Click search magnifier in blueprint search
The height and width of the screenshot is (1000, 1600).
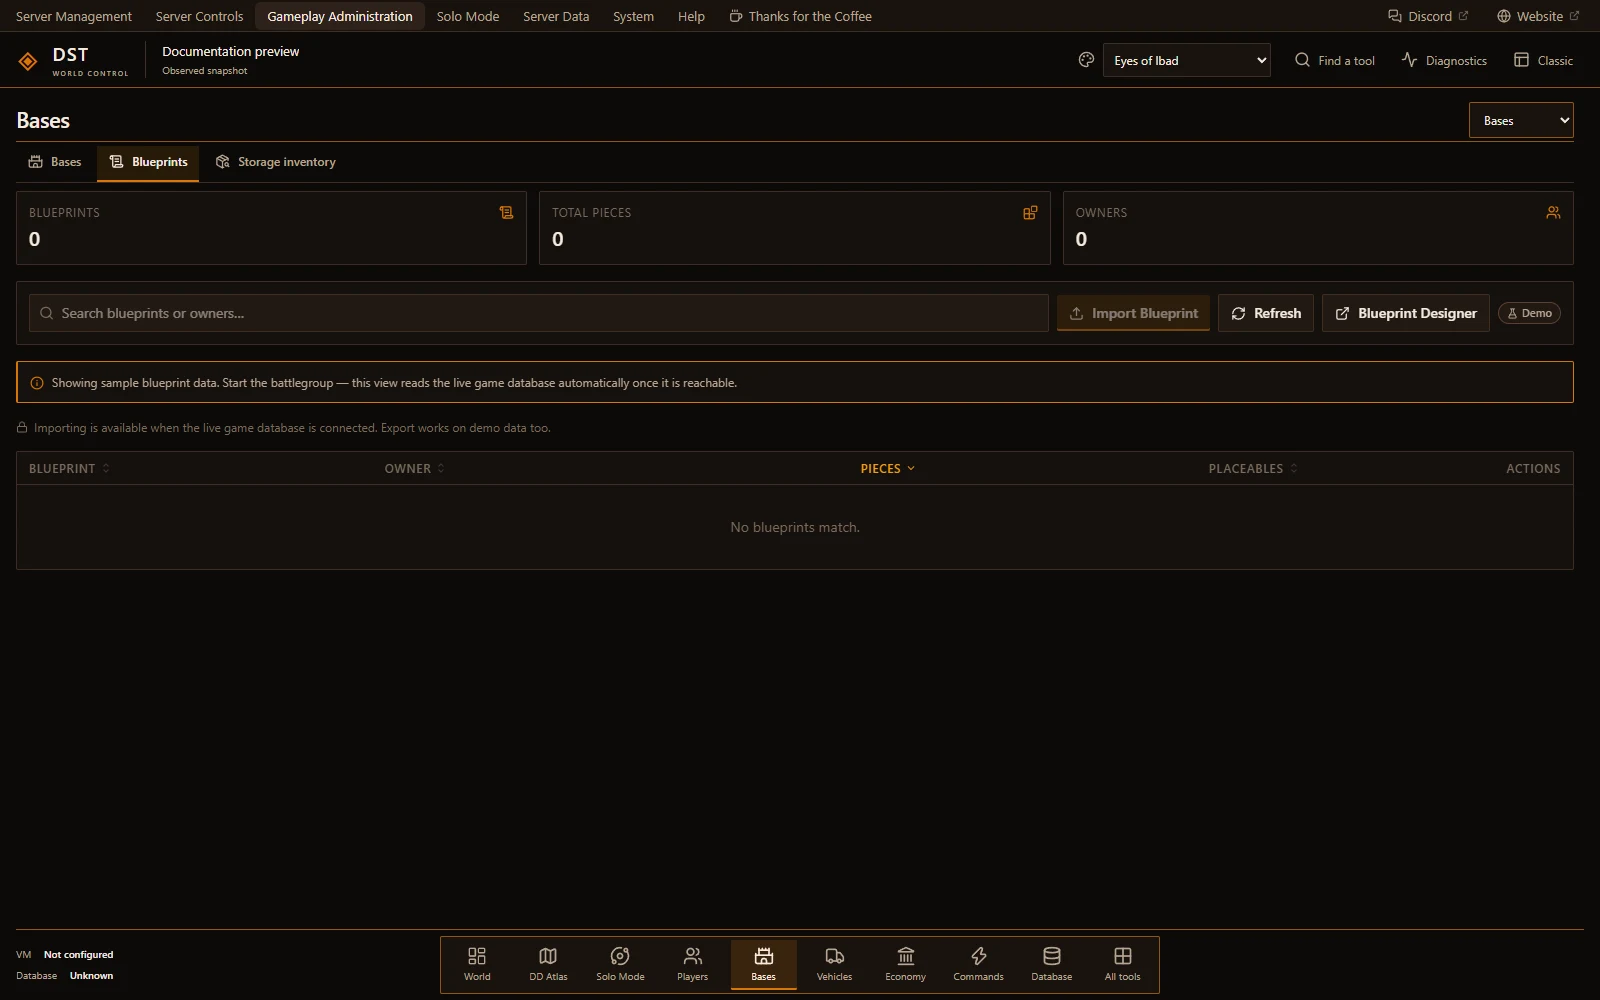click(x=46, y=313)
